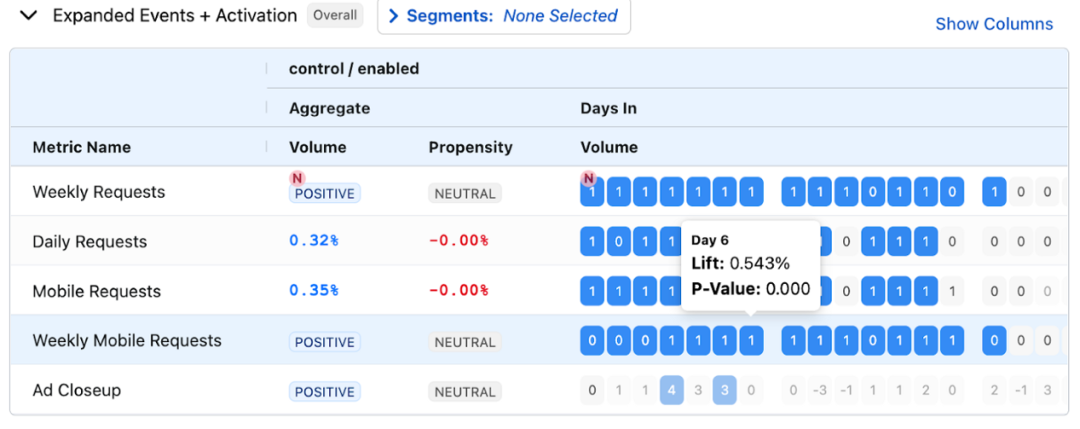Click Daily Requests -0.00% propensity value

coord(458,241)
